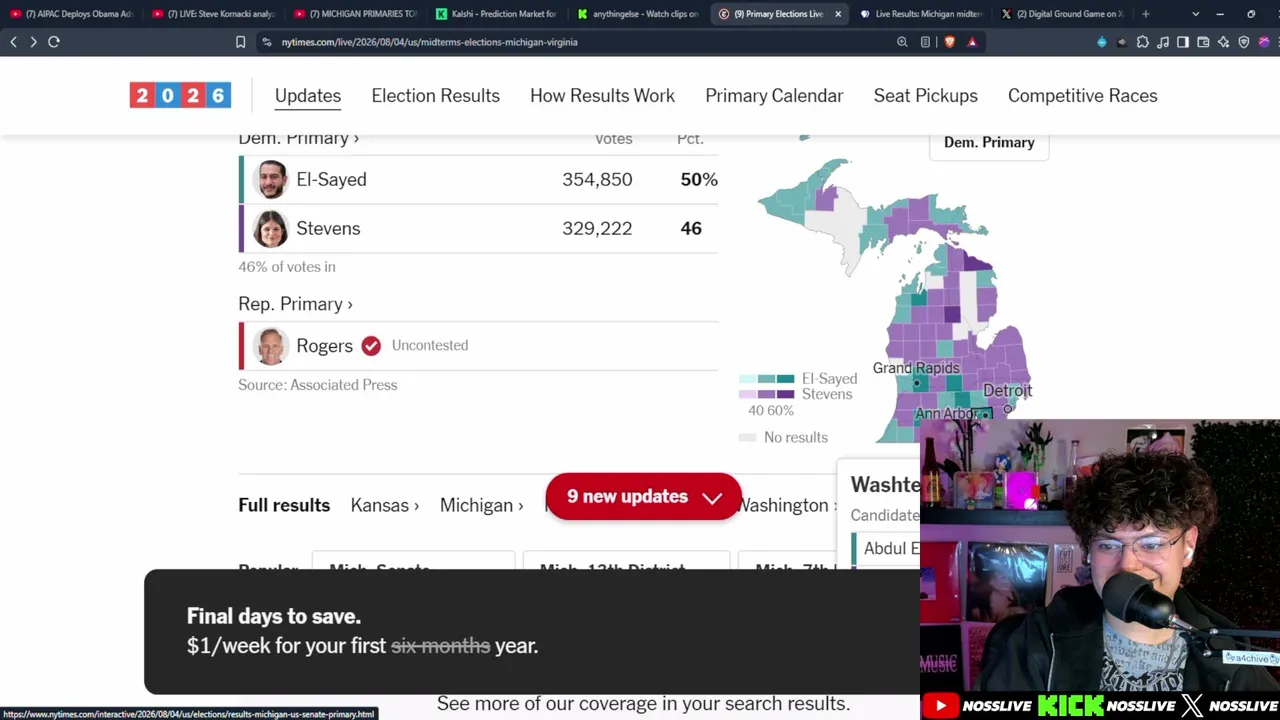1280x720 pixels.
Task: Switch to the Michigan Primaries YouTube tab
Action: 356,14
